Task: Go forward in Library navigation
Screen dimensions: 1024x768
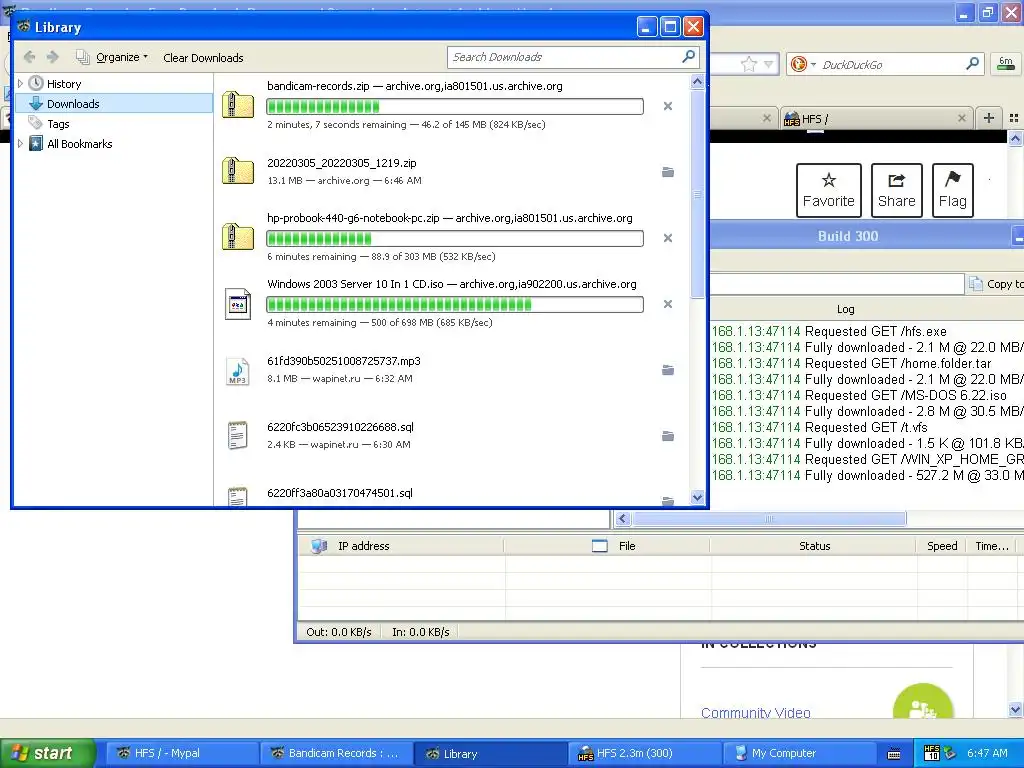Action: pos(53,57)
